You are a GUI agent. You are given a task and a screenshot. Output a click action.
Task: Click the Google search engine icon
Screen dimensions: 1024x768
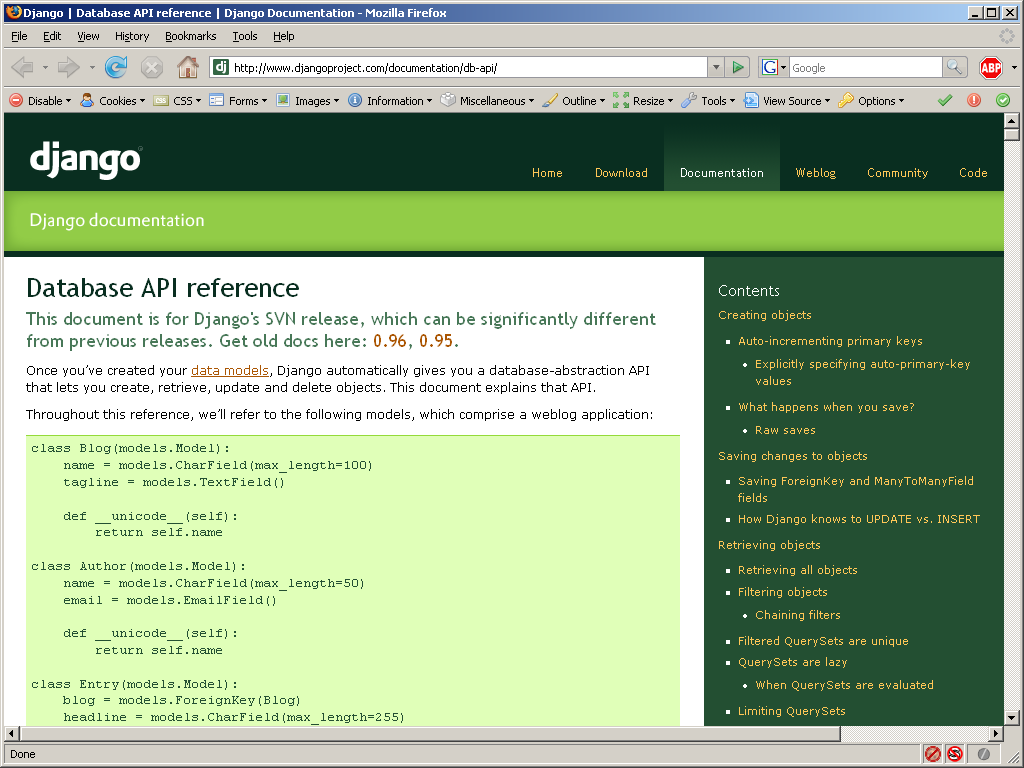770,67
